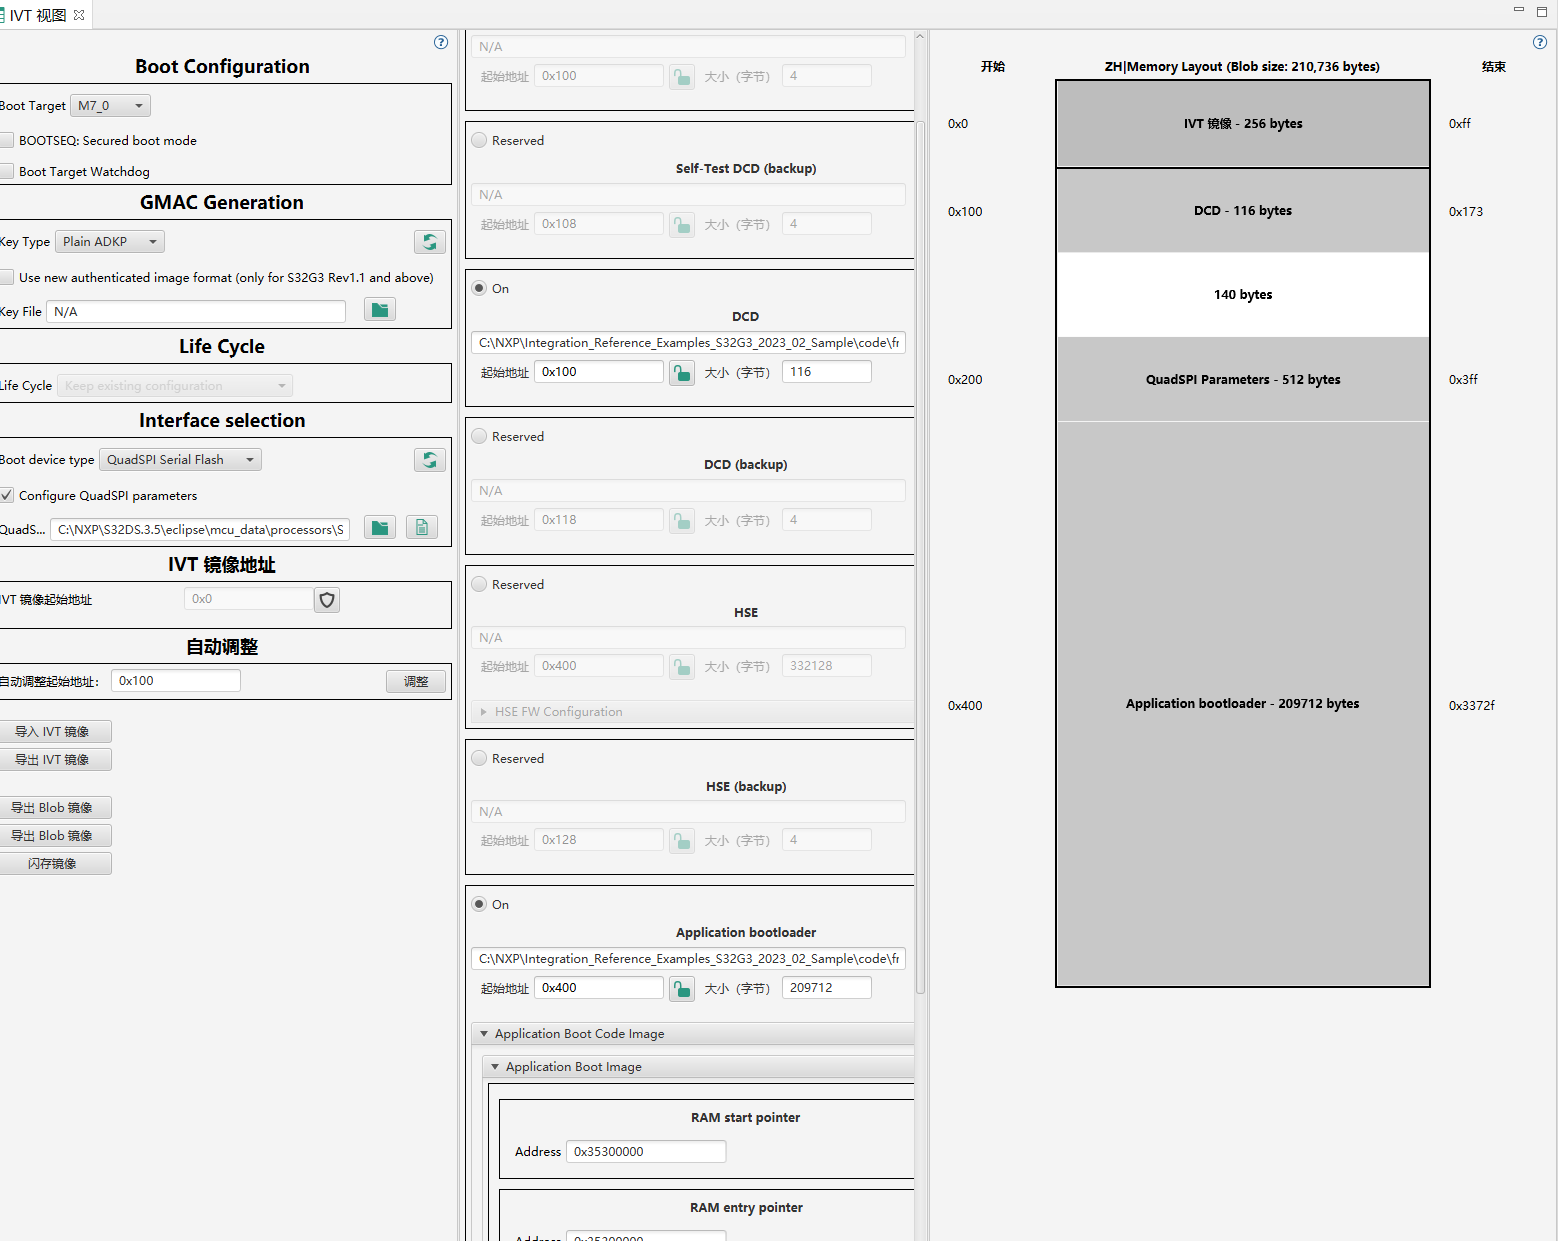Refresh the GMAC key generation
The width and height of the screenshot is (1558, 1241).
pyautogui.click(x=430, y=241)
